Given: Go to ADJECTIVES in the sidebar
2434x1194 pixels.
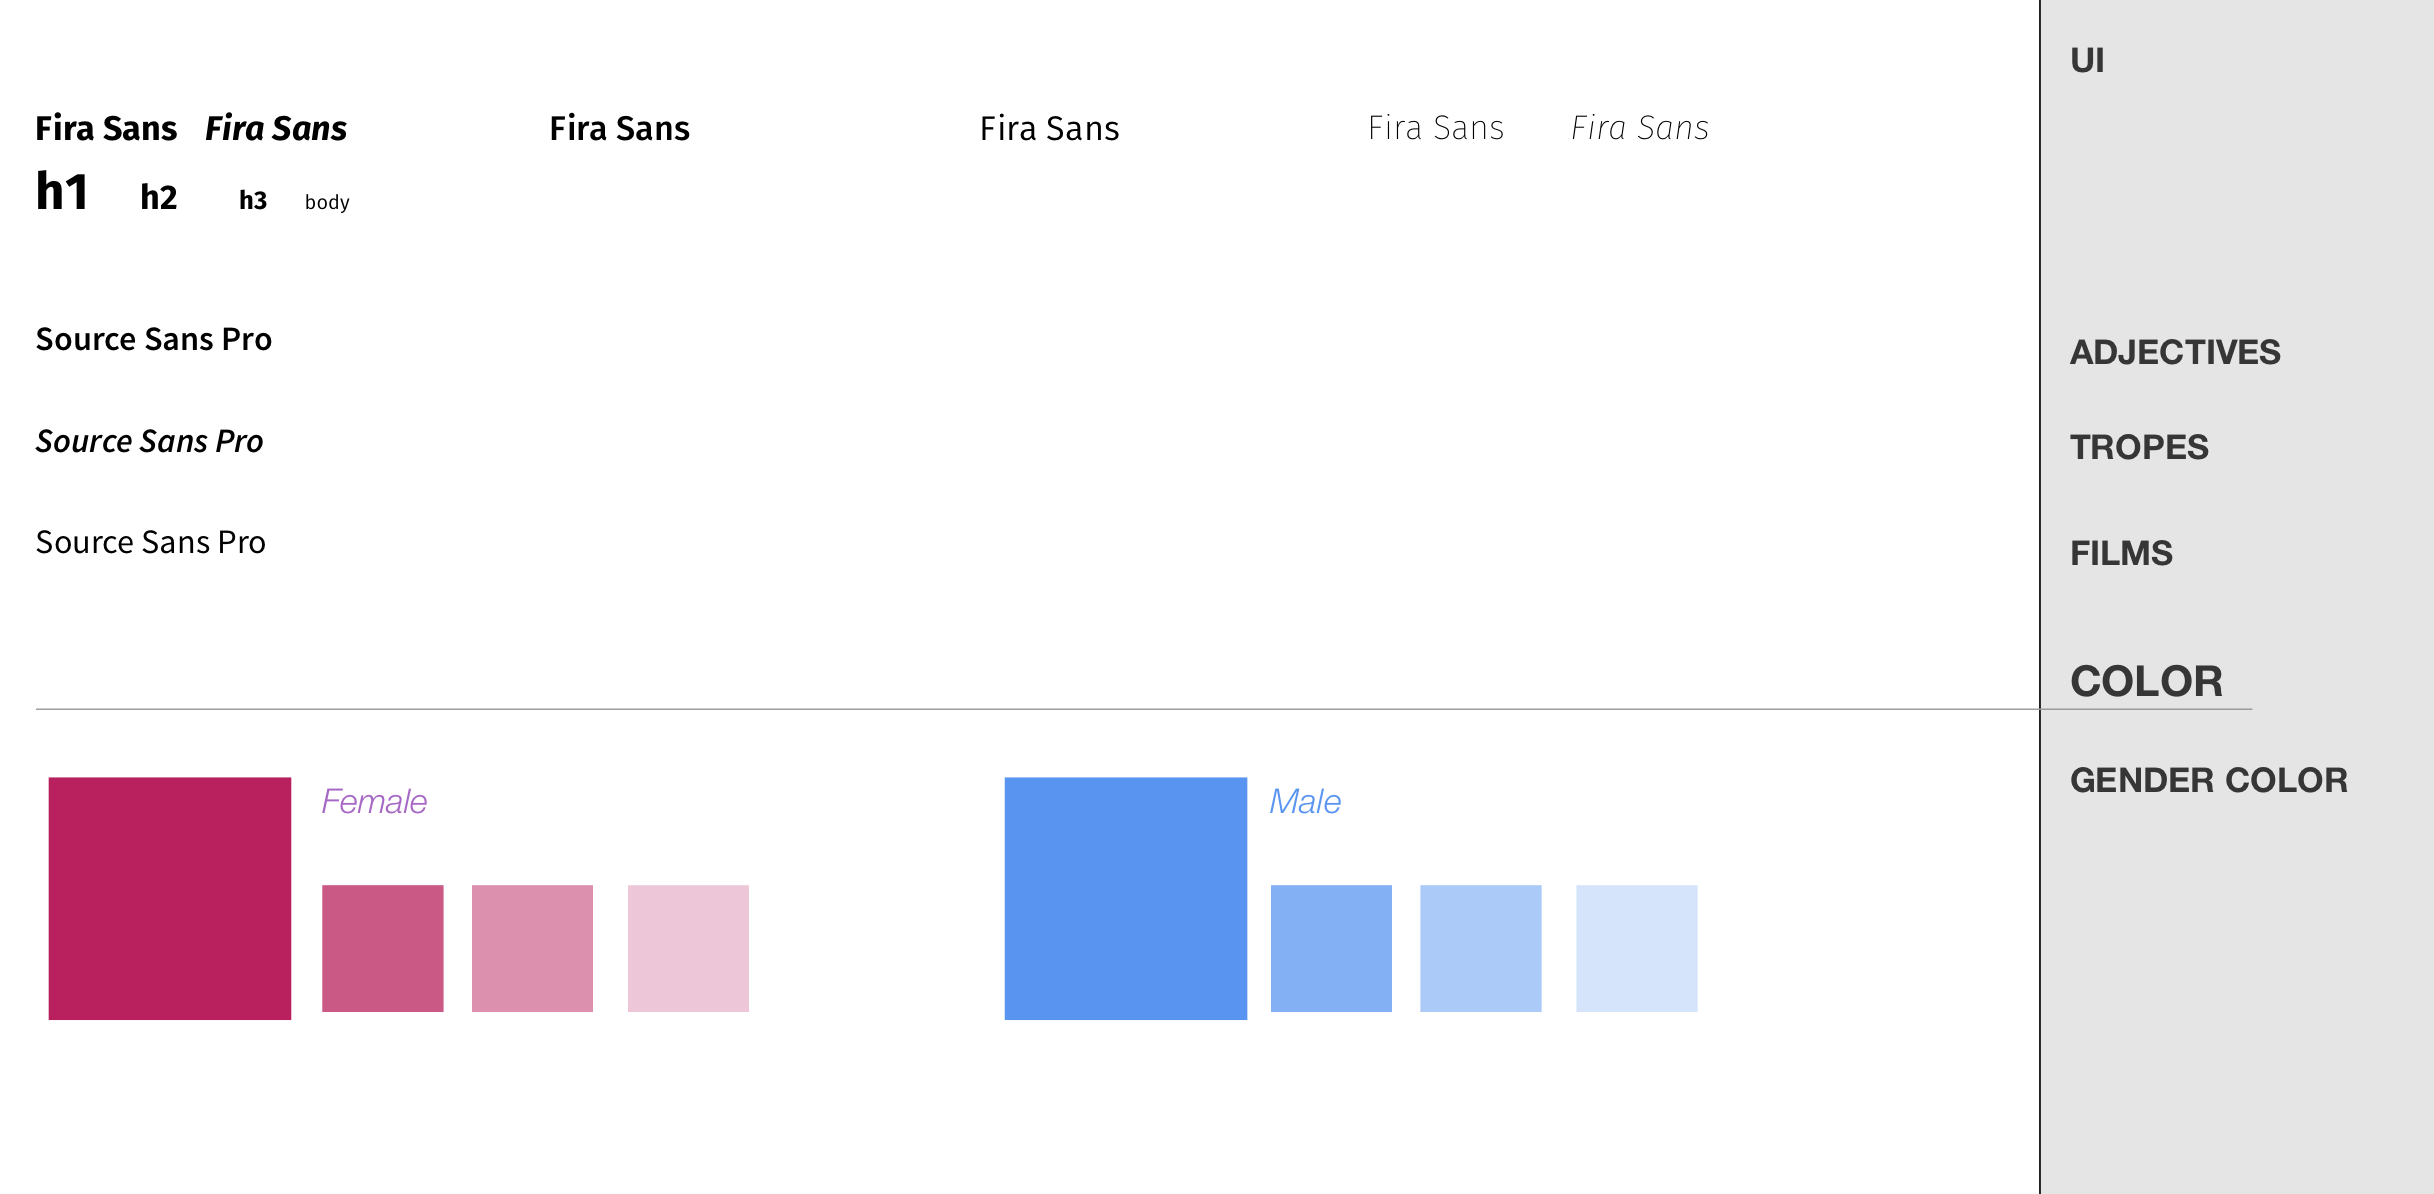Looking at the screenshot, I should 2175,352.
